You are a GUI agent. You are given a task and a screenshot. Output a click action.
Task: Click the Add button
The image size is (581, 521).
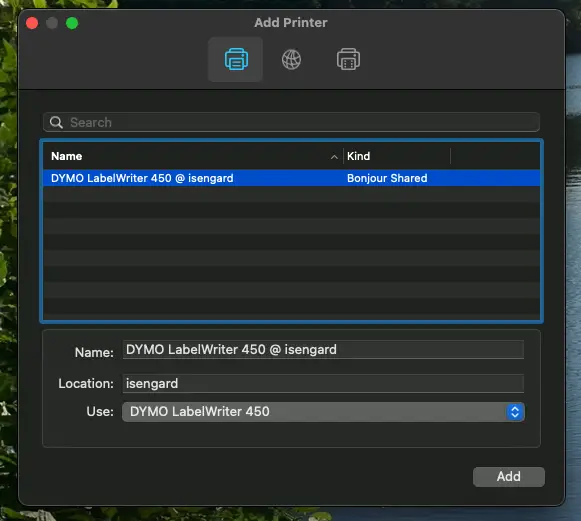point(509,477)
